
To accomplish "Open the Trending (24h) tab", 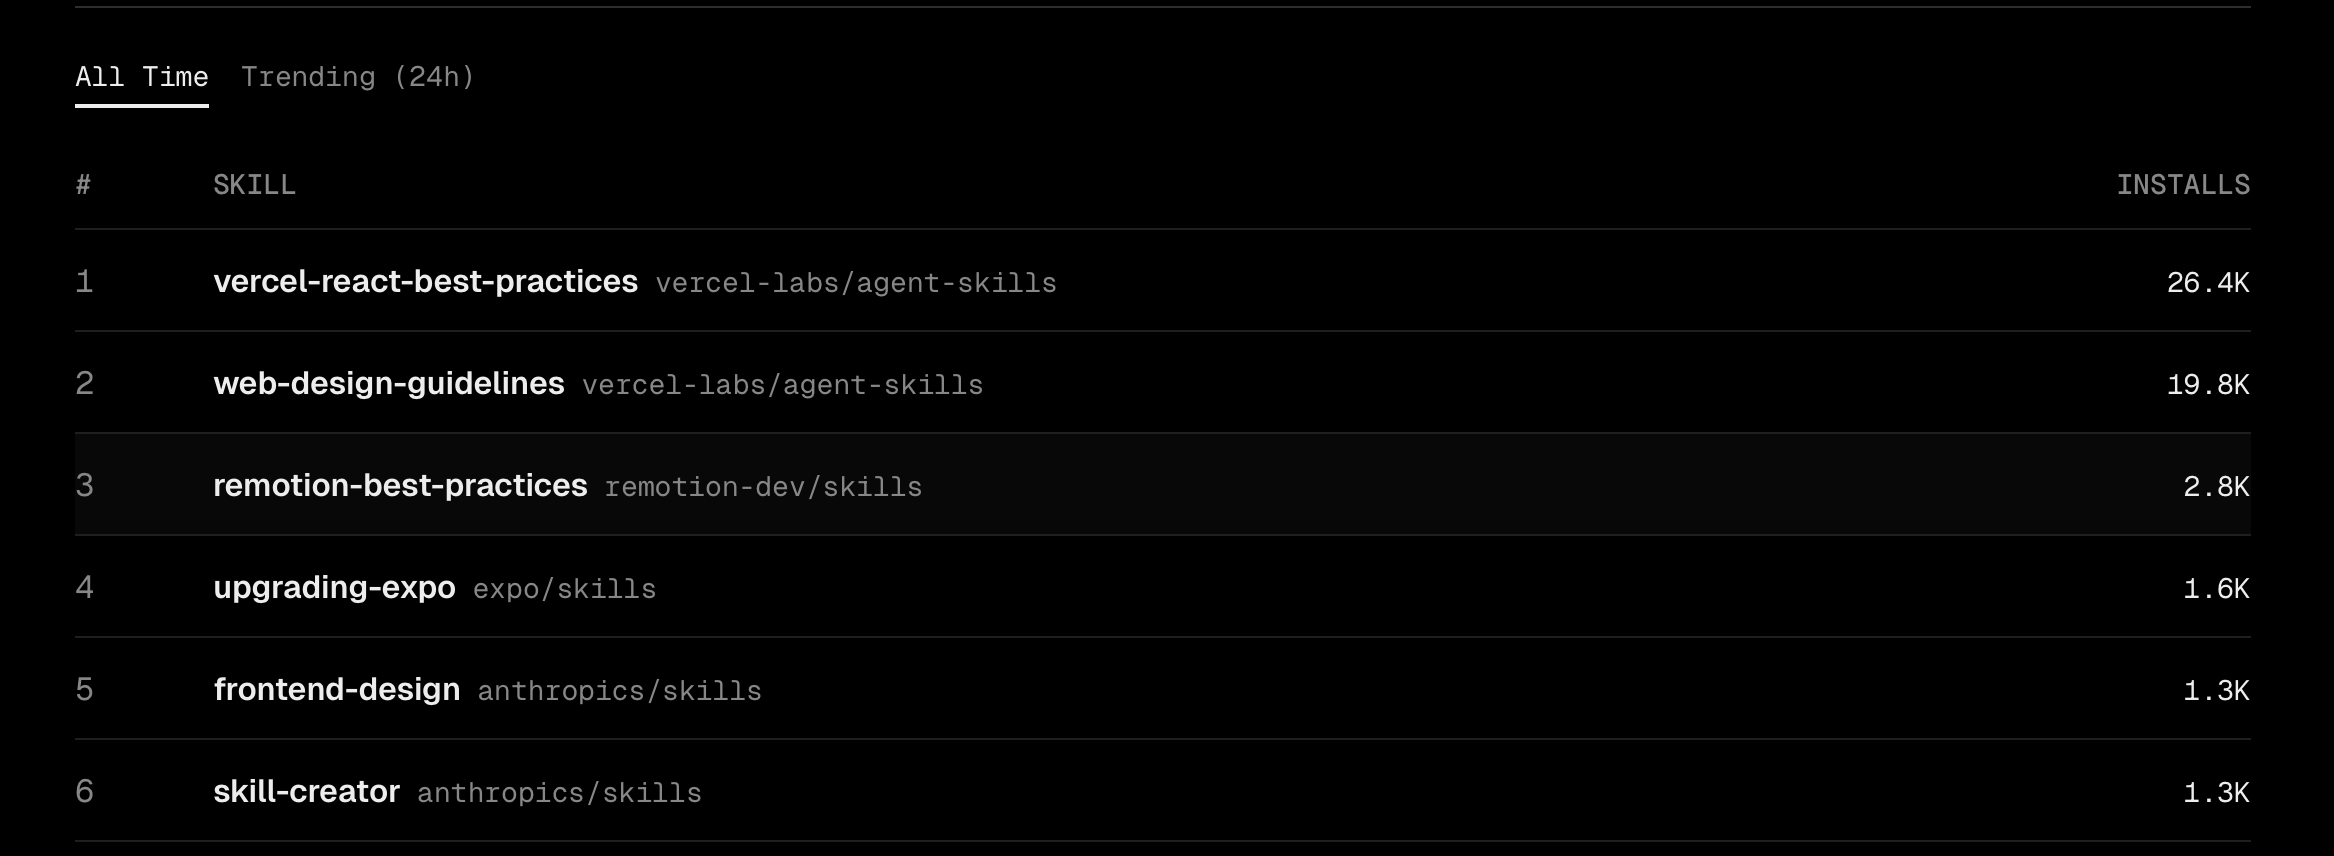I will point(357,77).
